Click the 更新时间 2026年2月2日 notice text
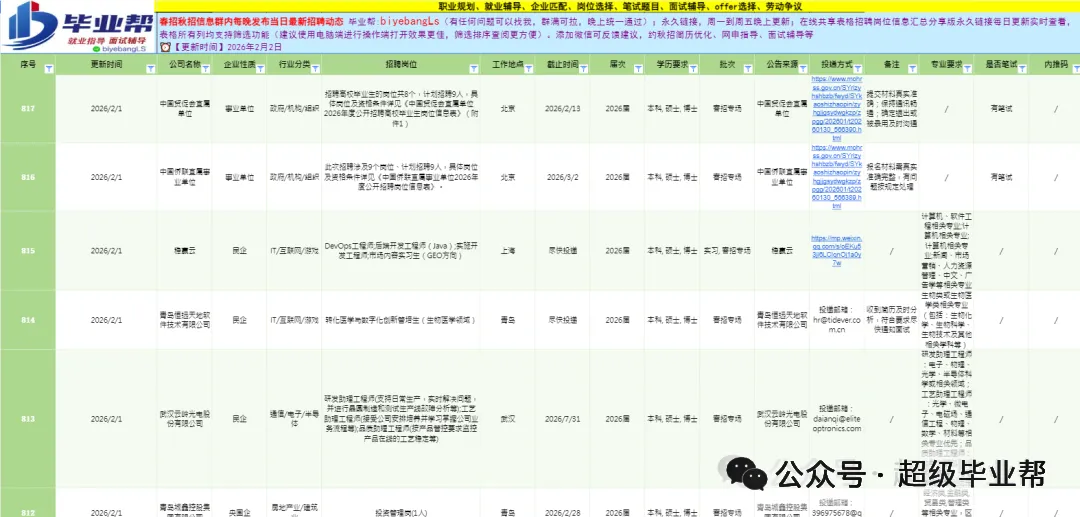 pos(227,47)
